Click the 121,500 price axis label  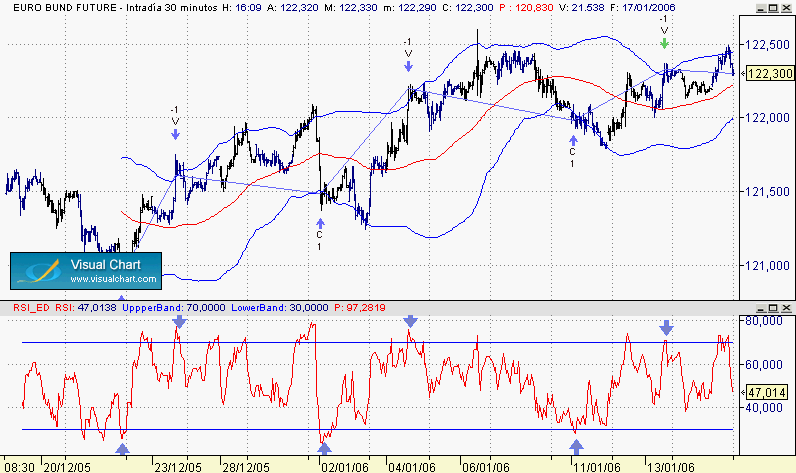[768, 191]
